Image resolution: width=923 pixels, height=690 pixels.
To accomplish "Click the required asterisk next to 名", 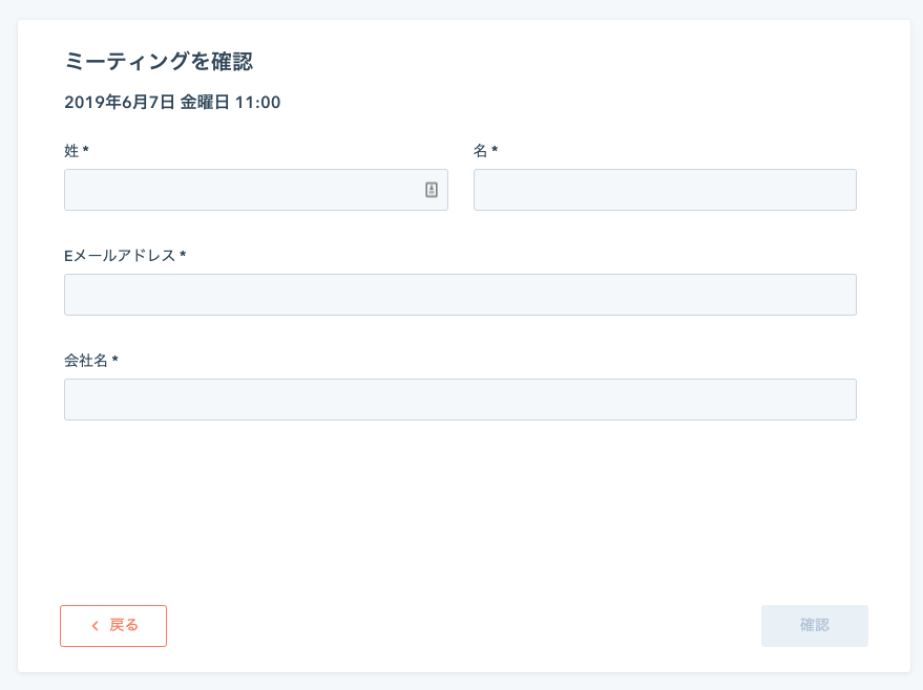I will [x=495, y=150].
